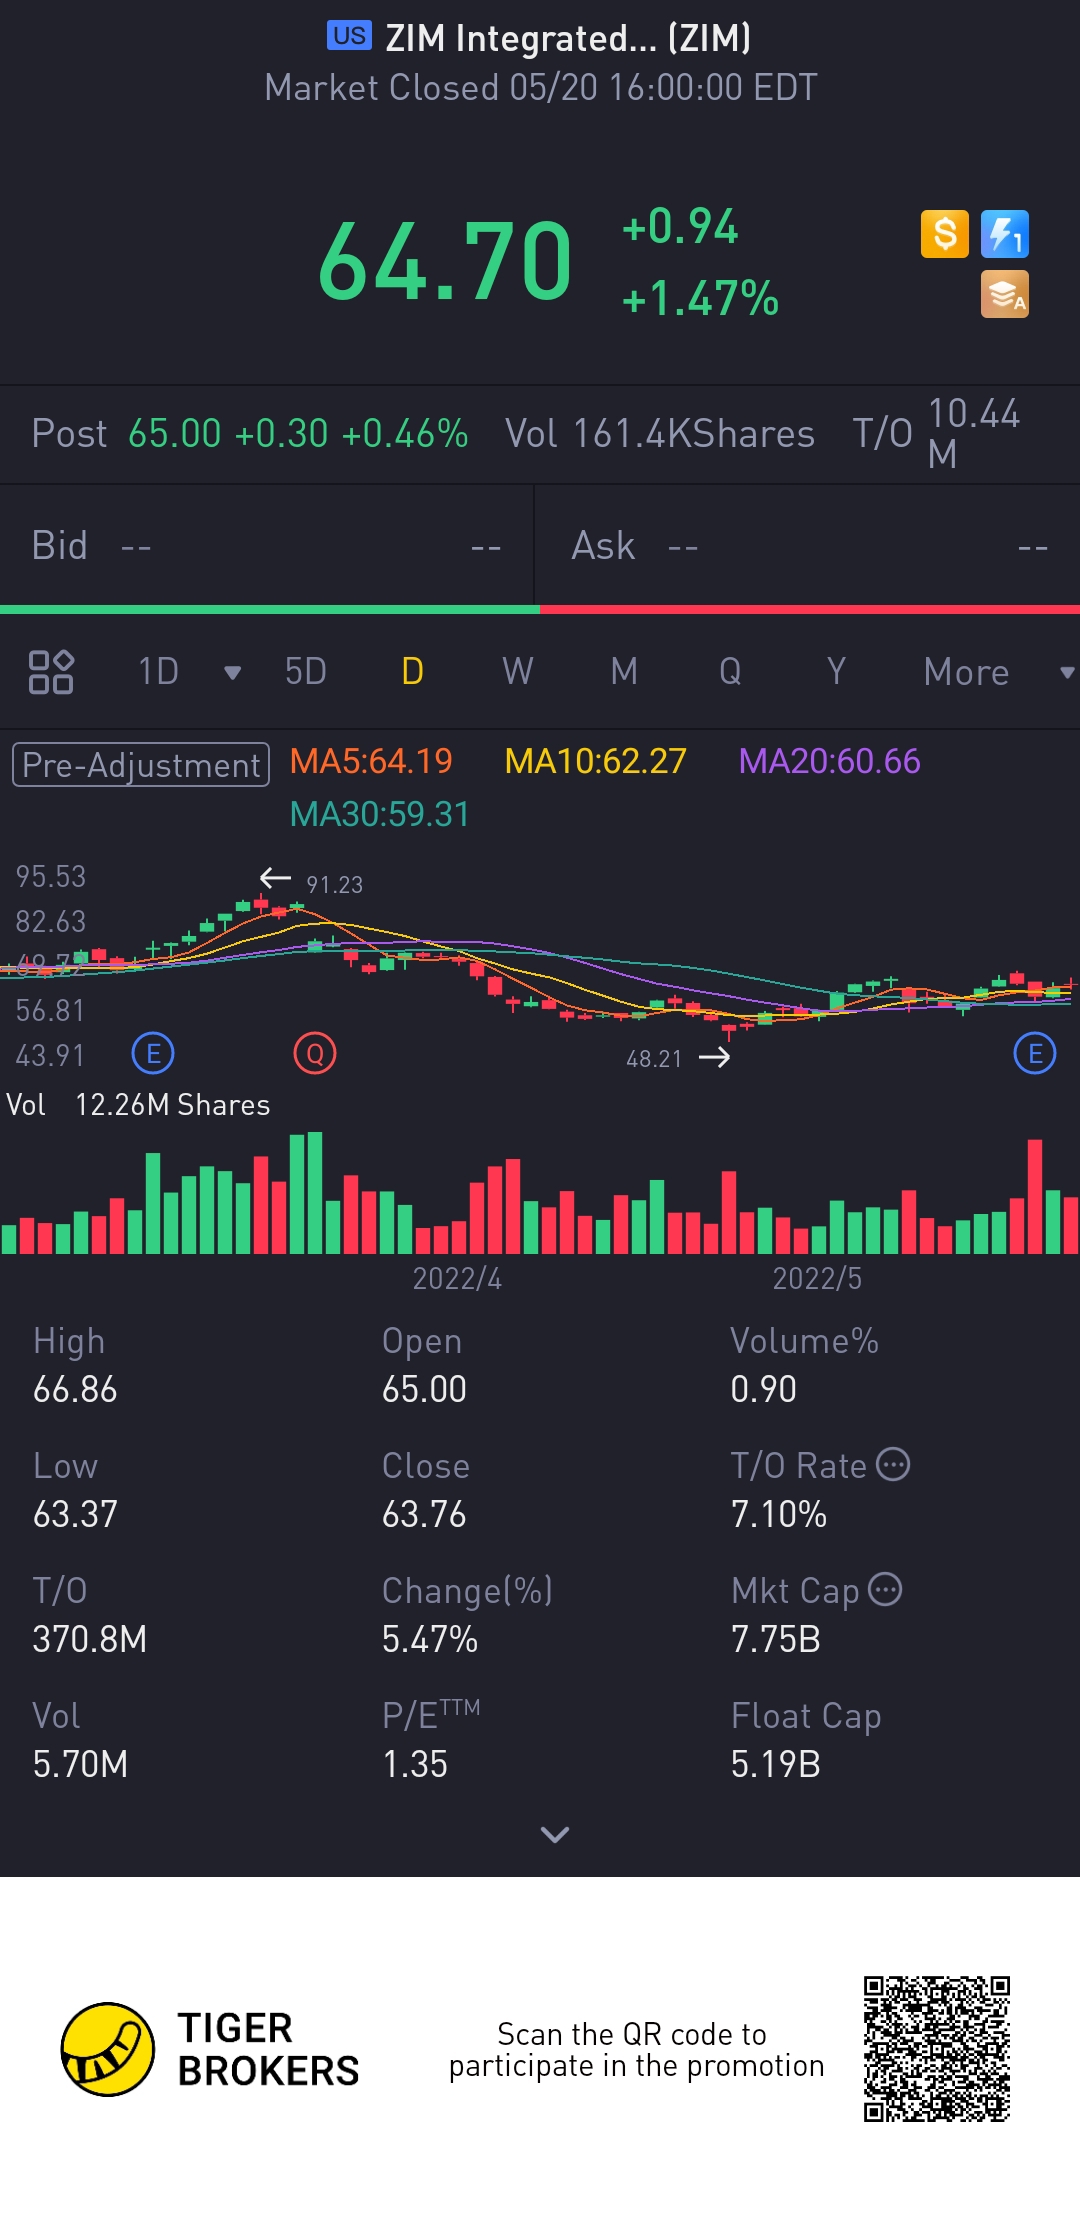
Task: Tap the Change(%) 5.47% value
Action: (x=430, y=1639)
